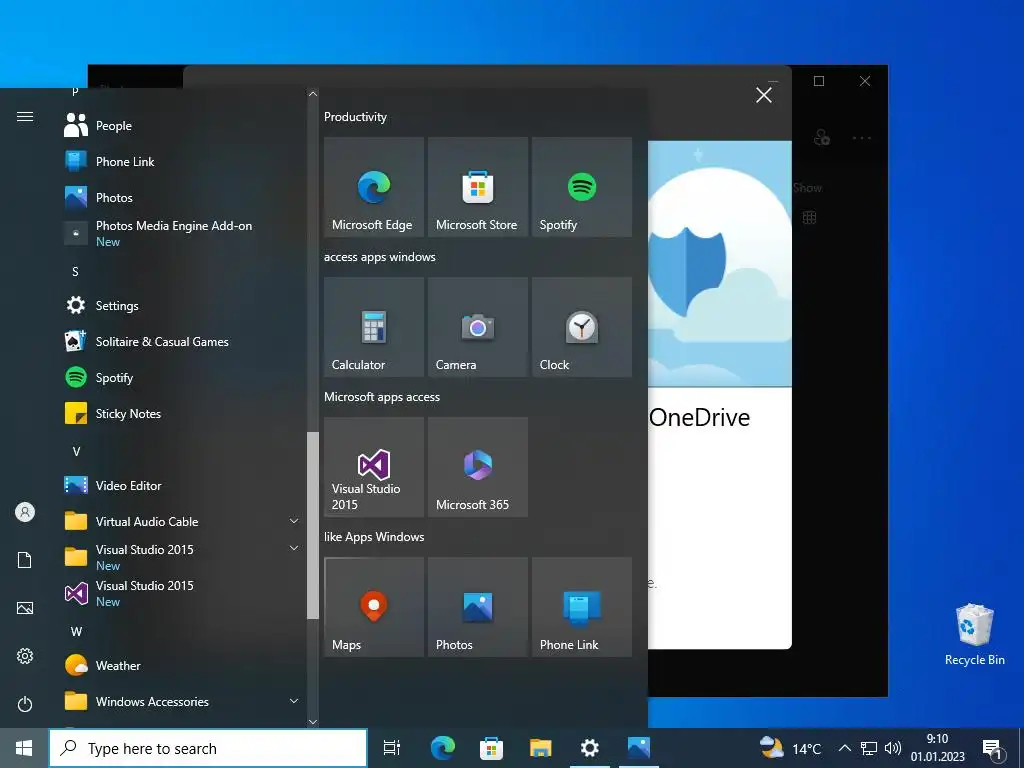
Task: Open the Maps tile
Action: point(374,607)
